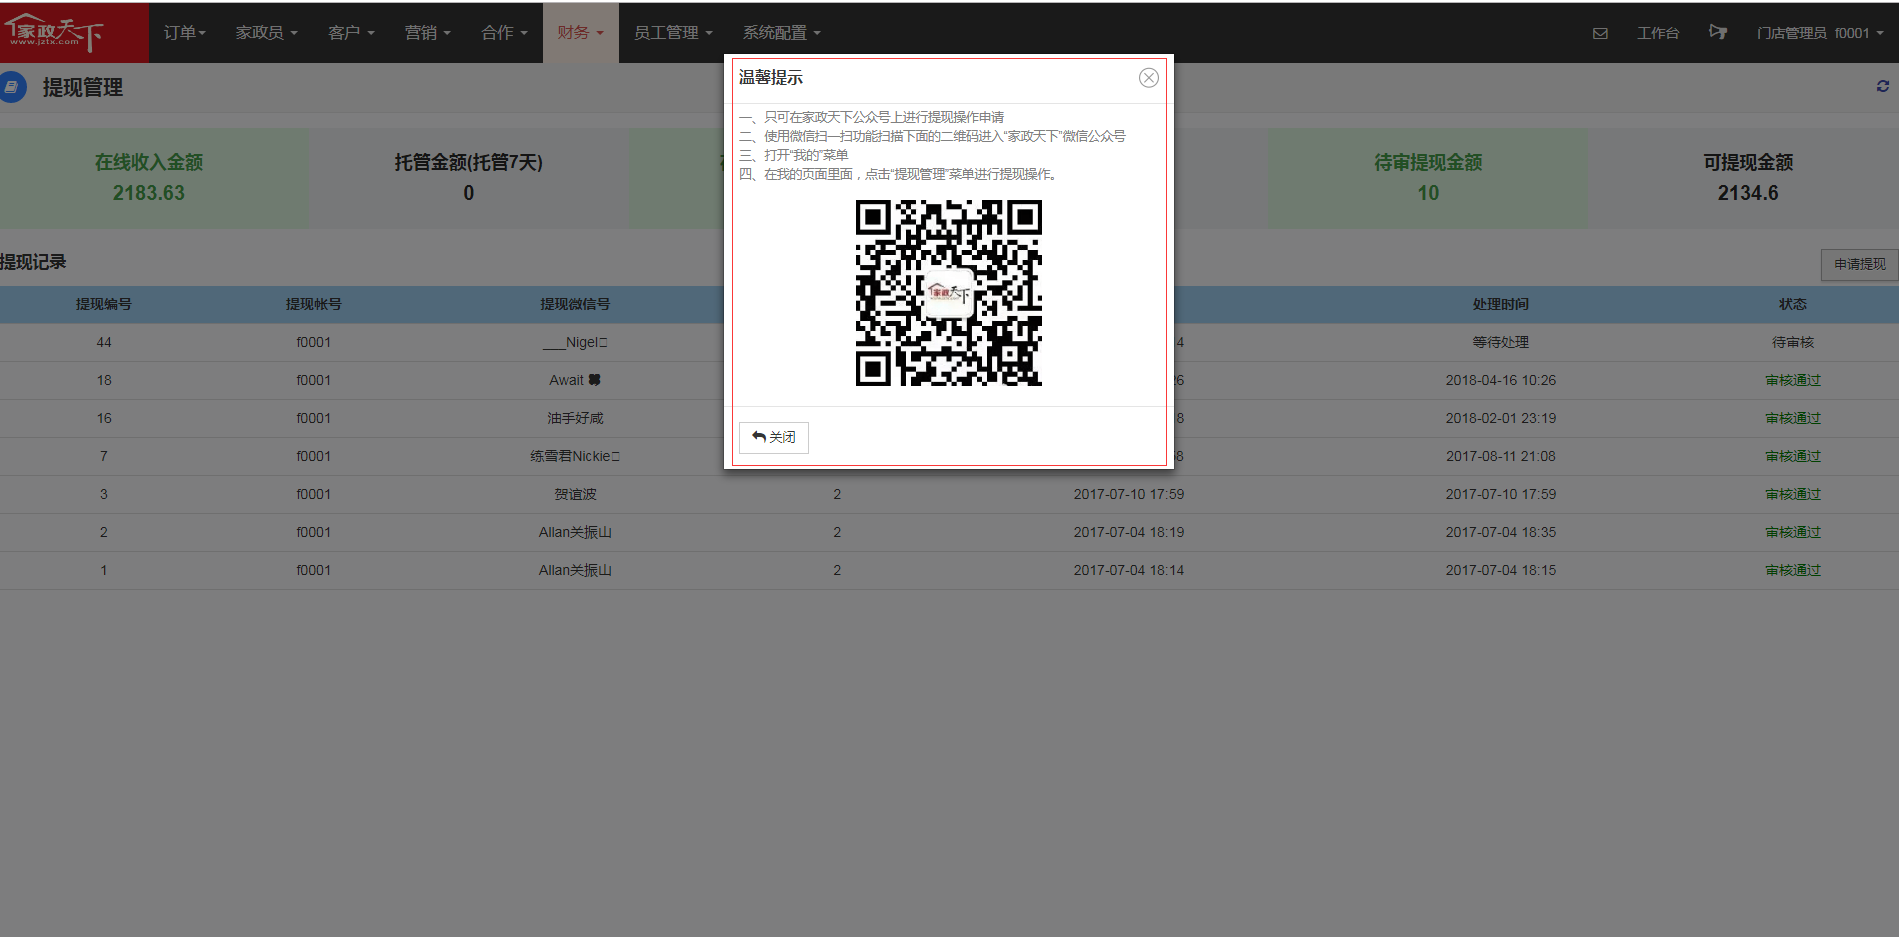
Task: Click the 状态 column header
Action: (x=1792, y=304)
